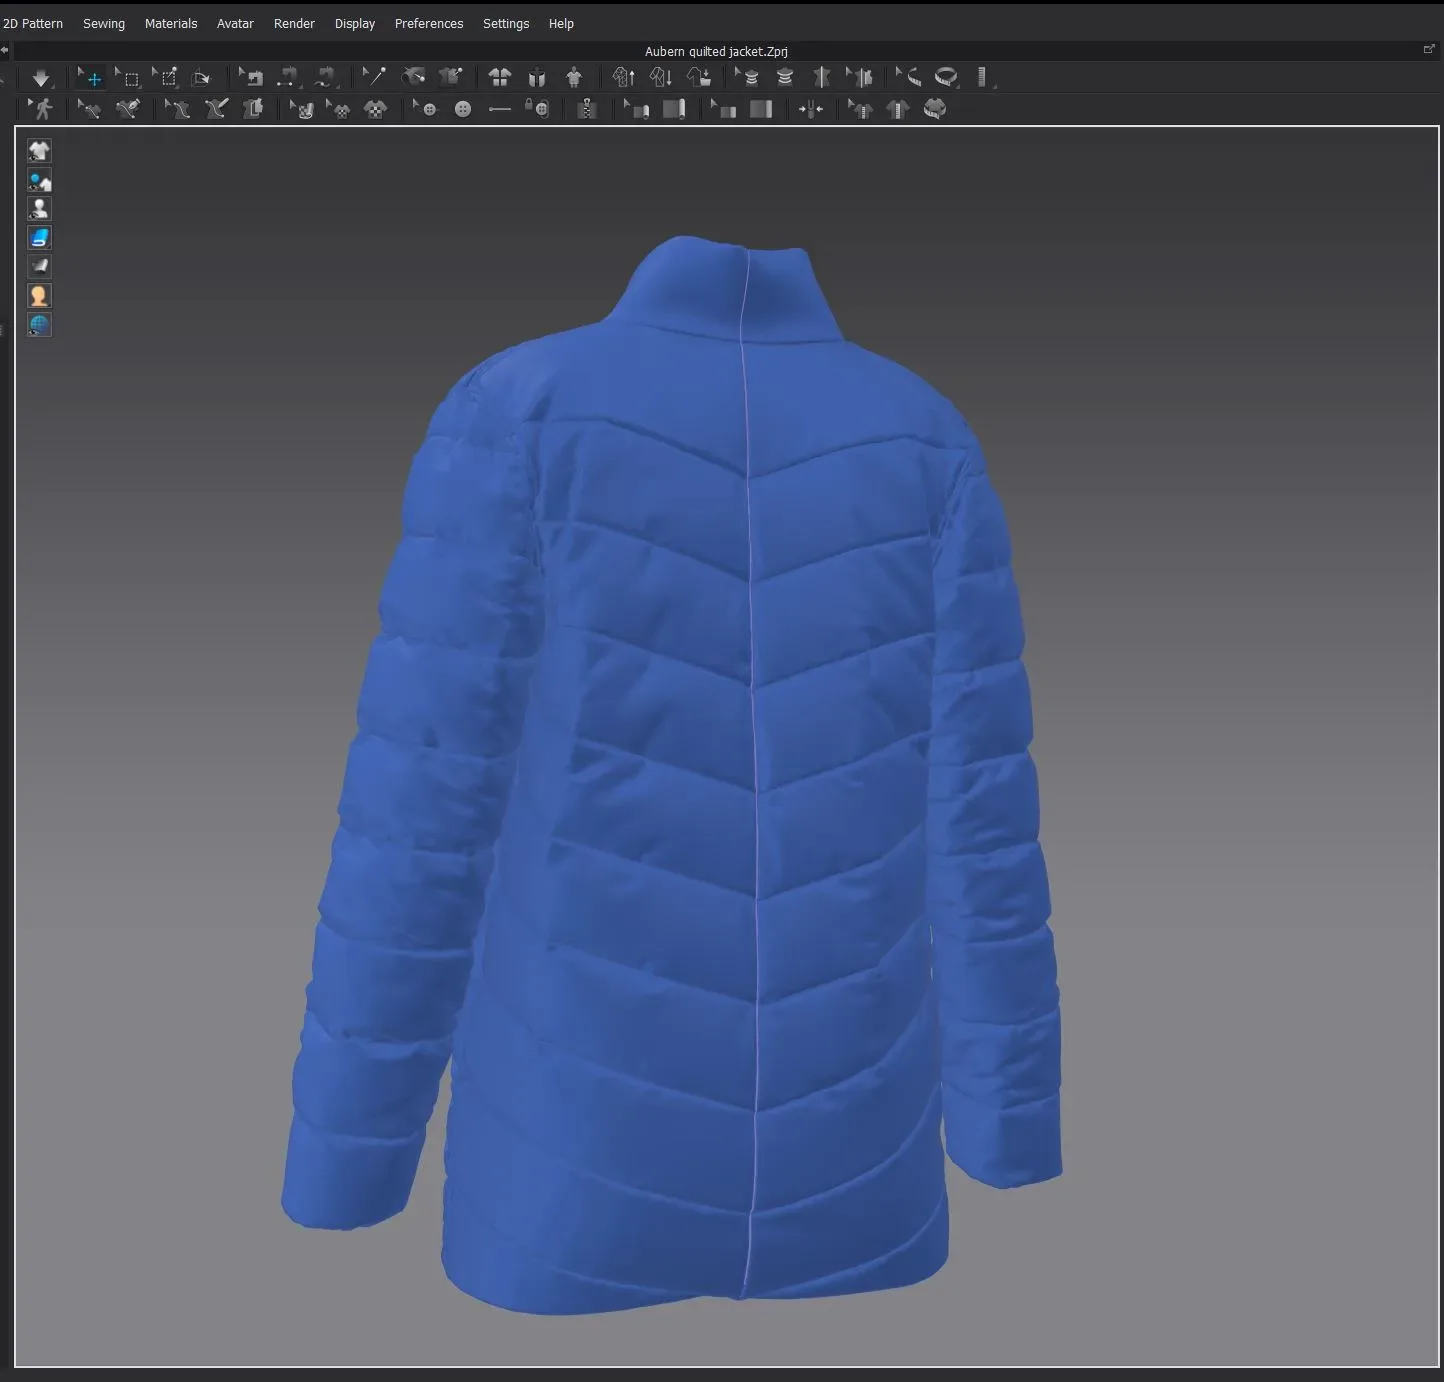Click the Avatar Tape dress form icon
The image size is (1444, 1382).
pos(785,77)
